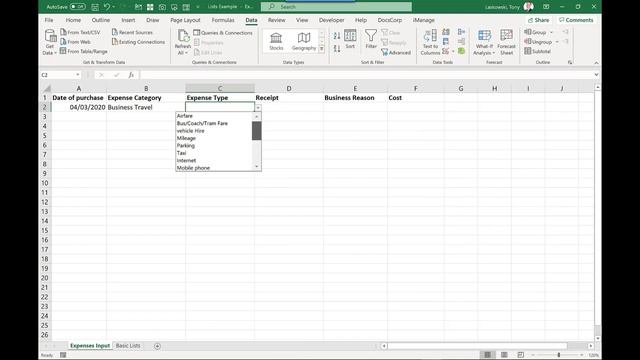Screen dimensions: 640x360
Task: Open Insert Function (fx) dialog
Action: point(131,75)
